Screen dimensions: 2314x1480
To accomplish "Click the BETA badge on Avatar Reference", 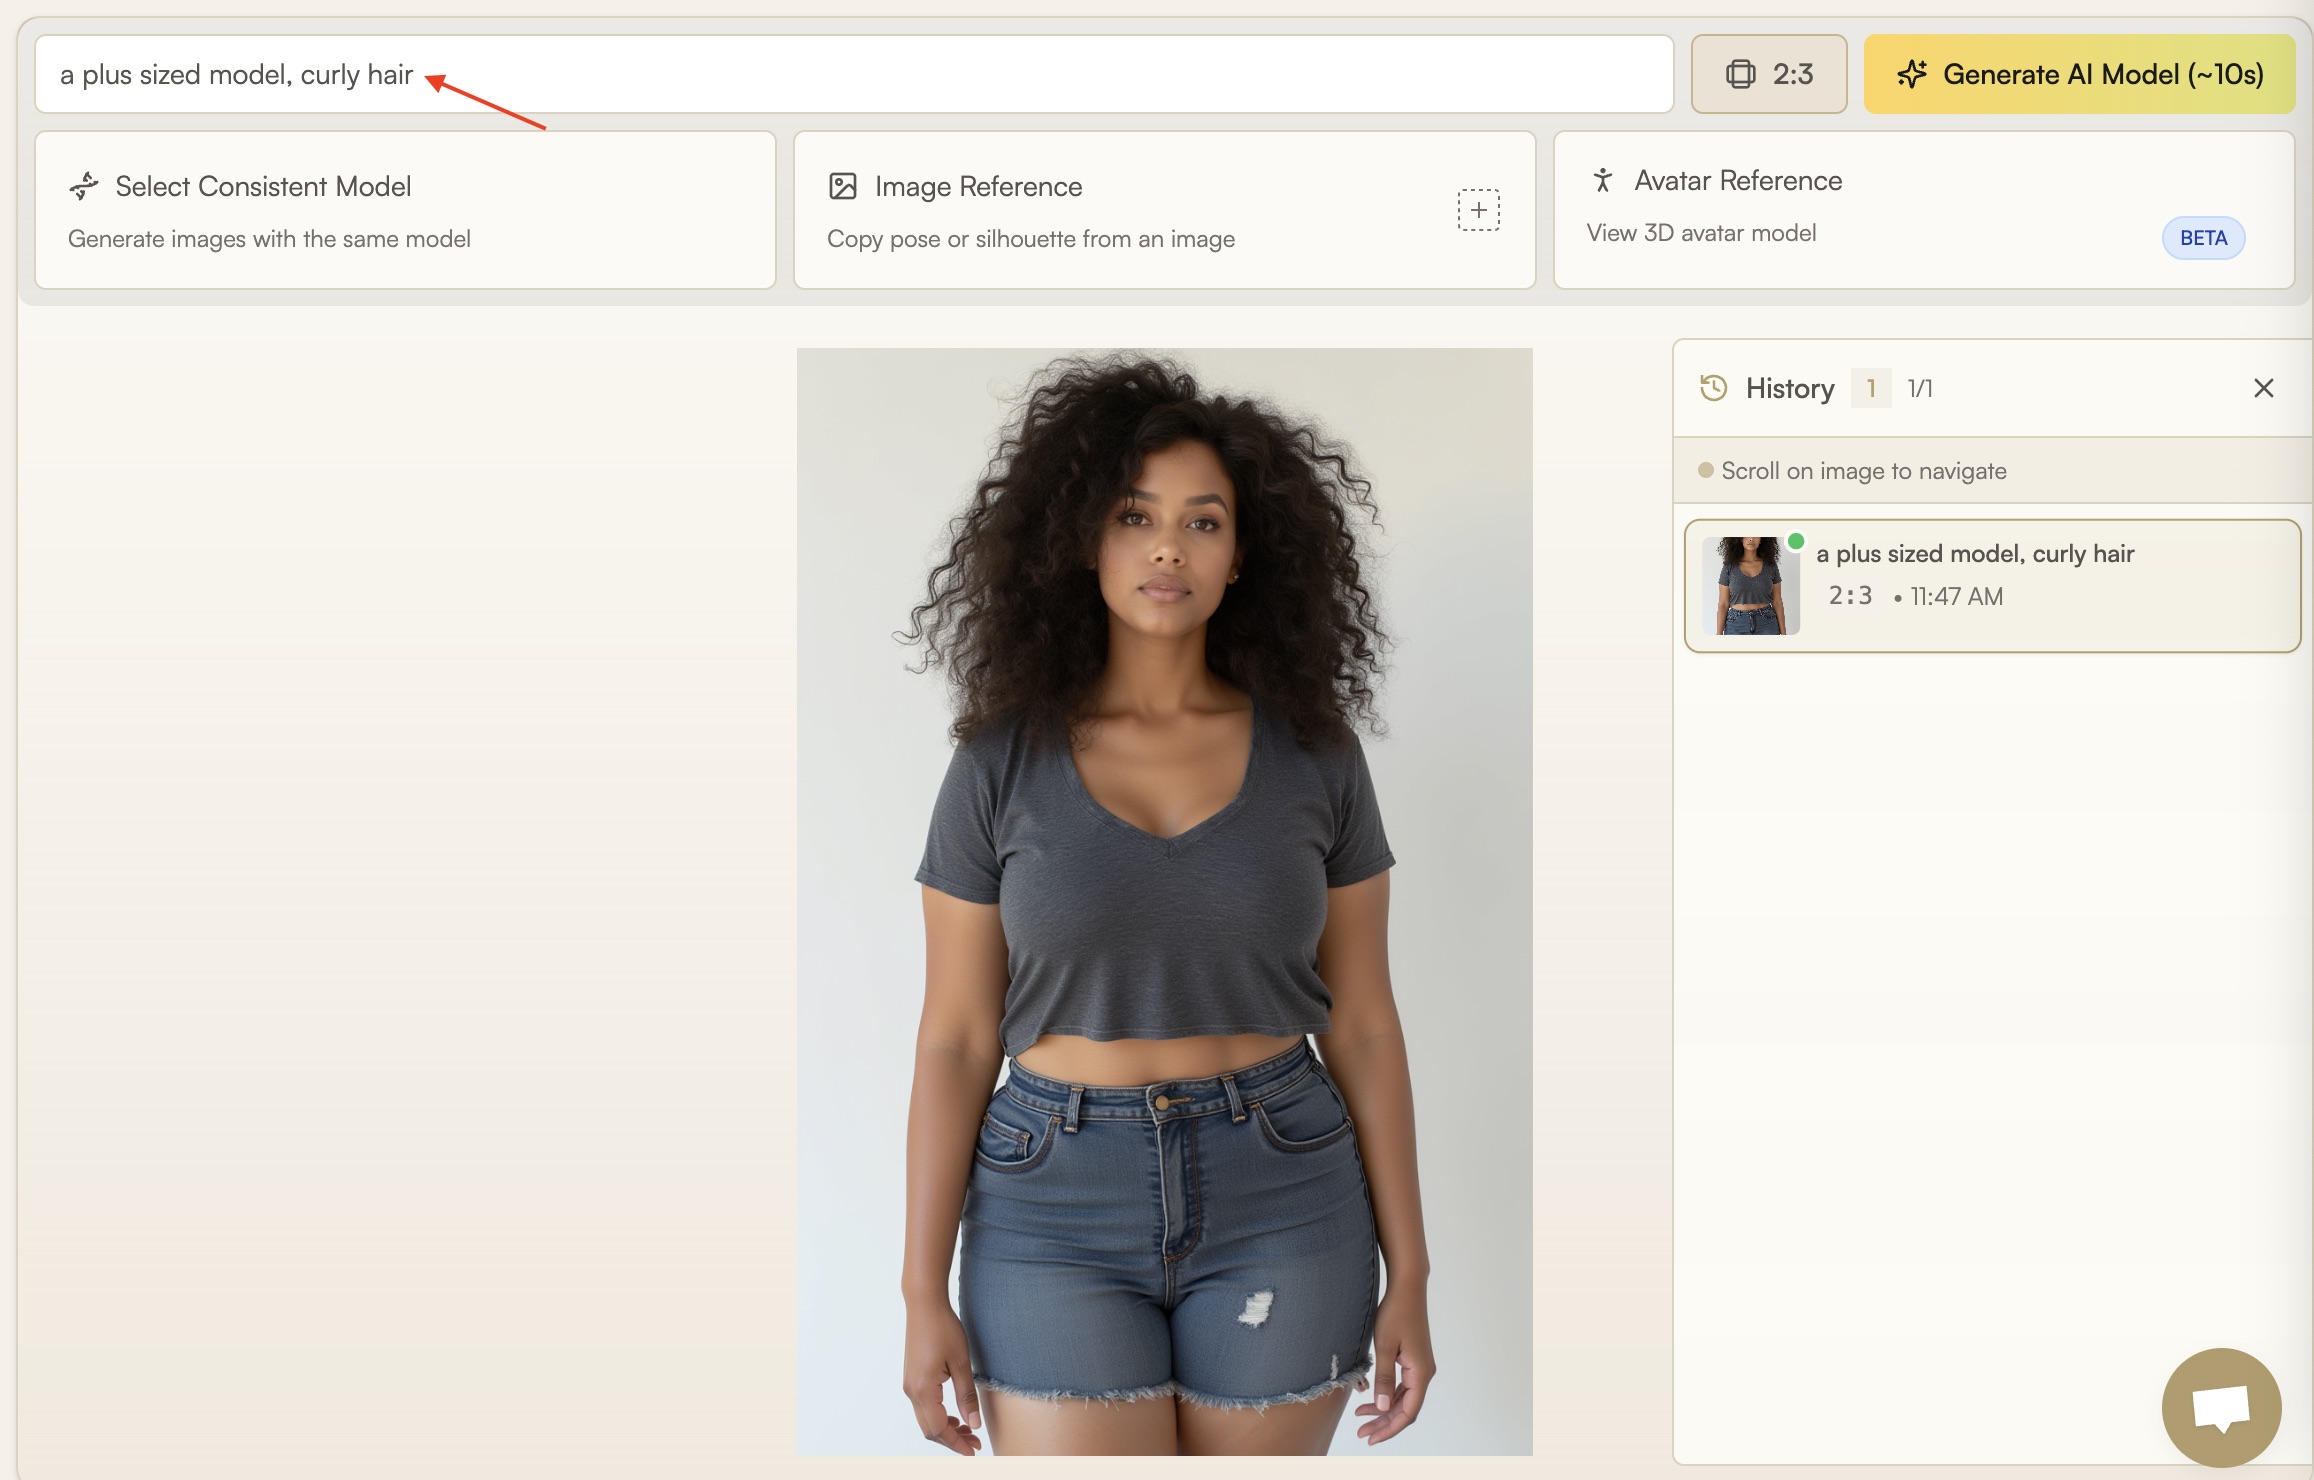I will (x=2203, y=237).
